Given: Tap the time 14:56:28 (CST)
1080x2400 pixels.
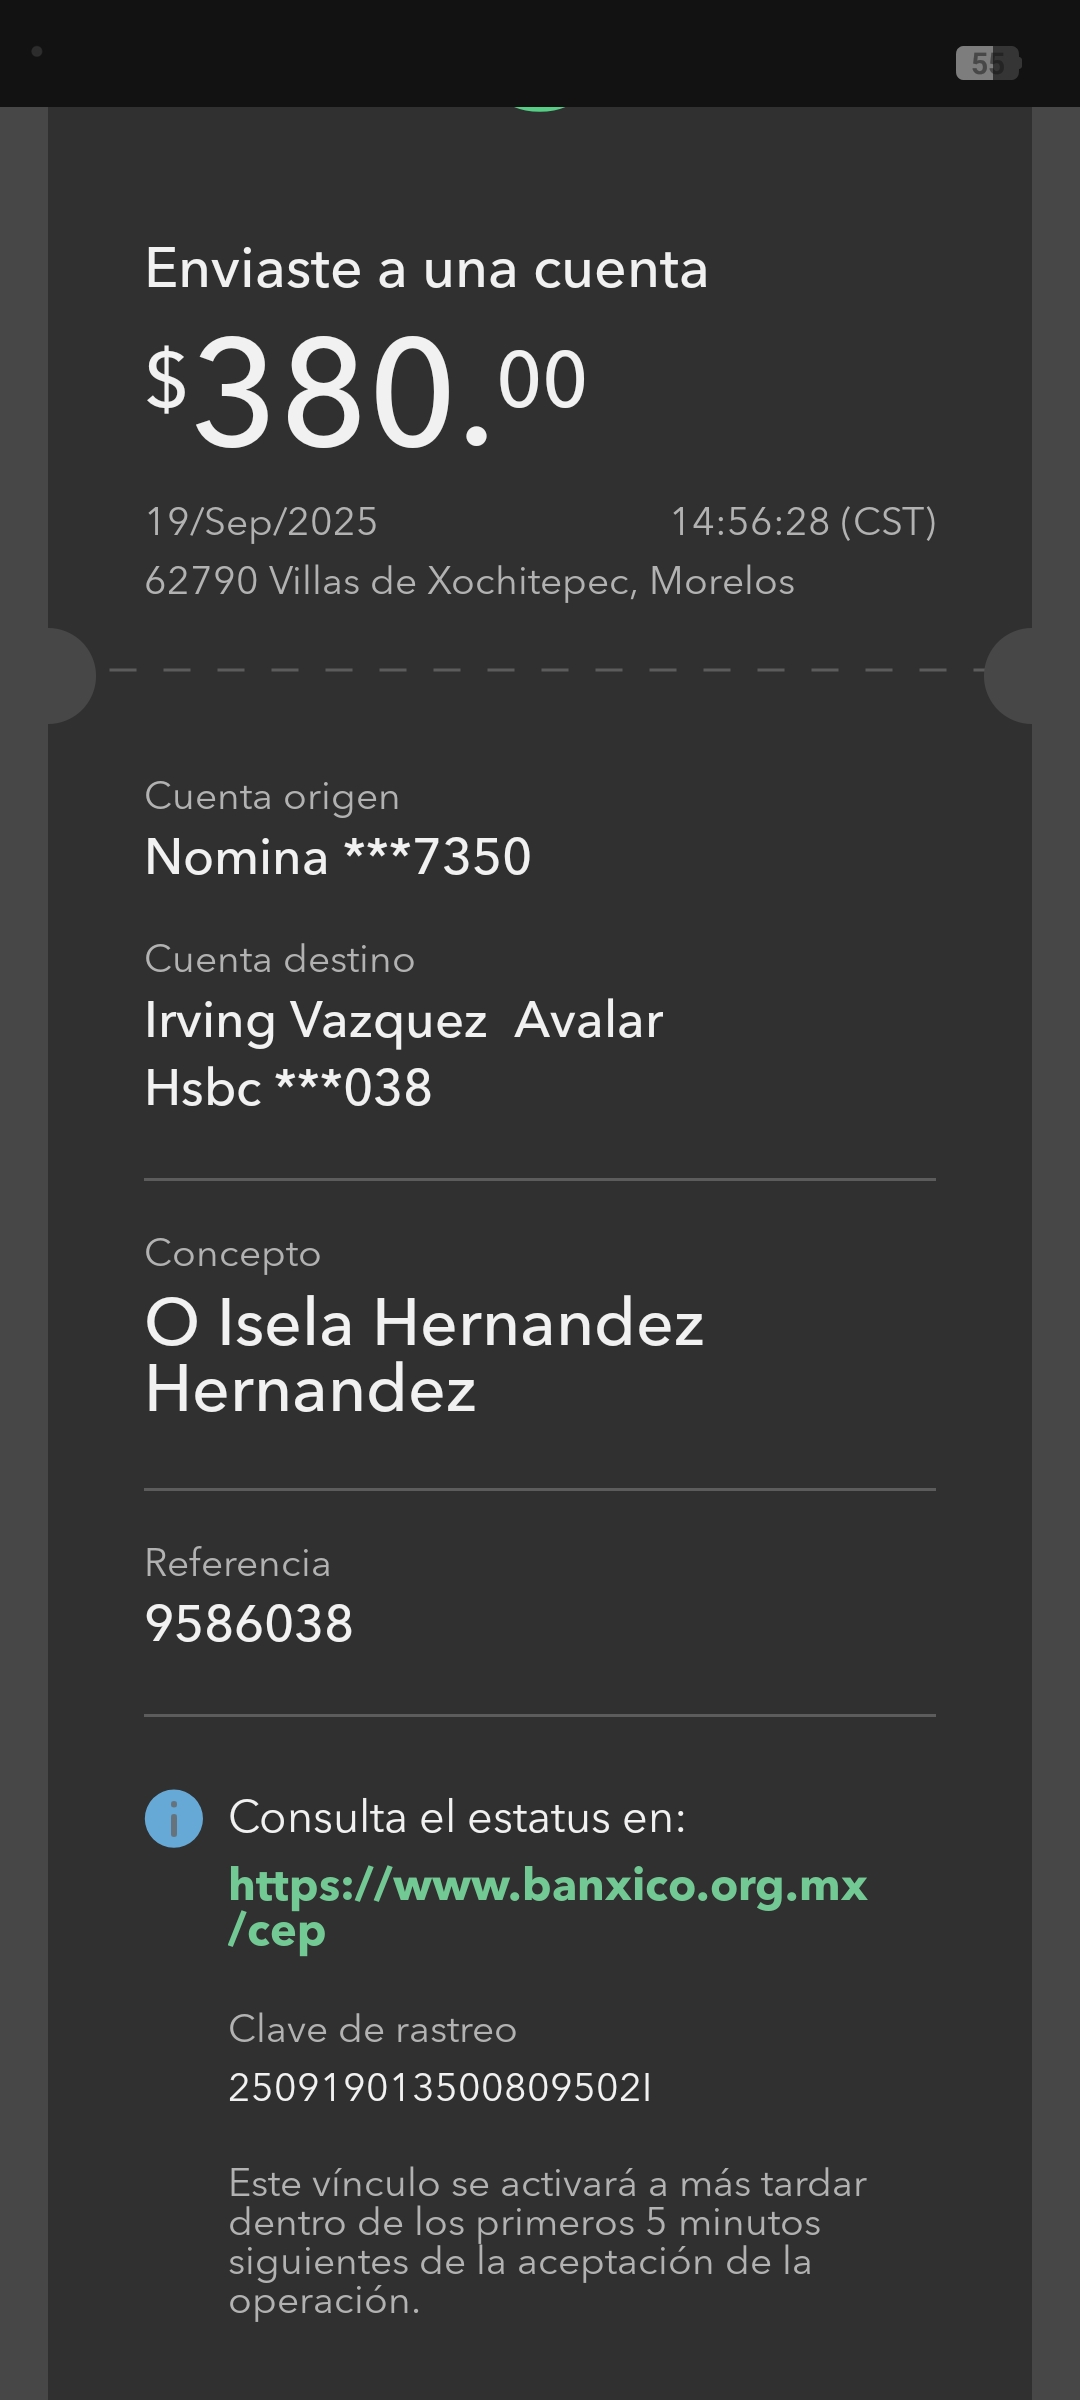Looking at the screenshot, I should pyautogui.click(x=802, y=521).
